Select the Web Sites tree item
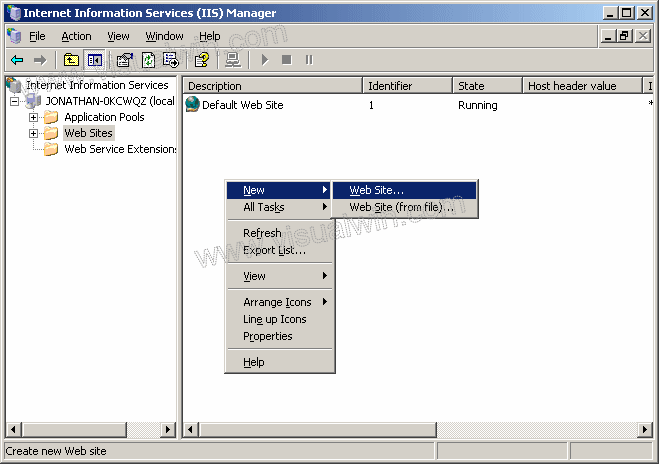Viewport: 659px width, 464px height. (89, 133)
